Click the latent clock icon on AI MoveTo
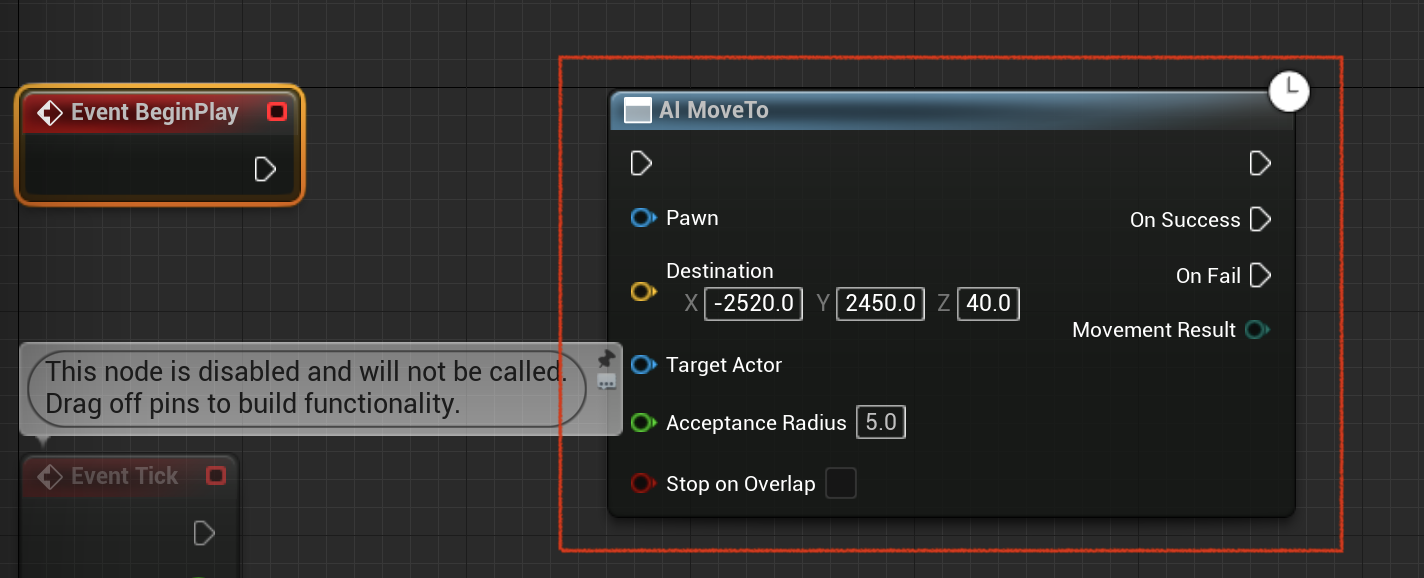 tap(1289, 90)
